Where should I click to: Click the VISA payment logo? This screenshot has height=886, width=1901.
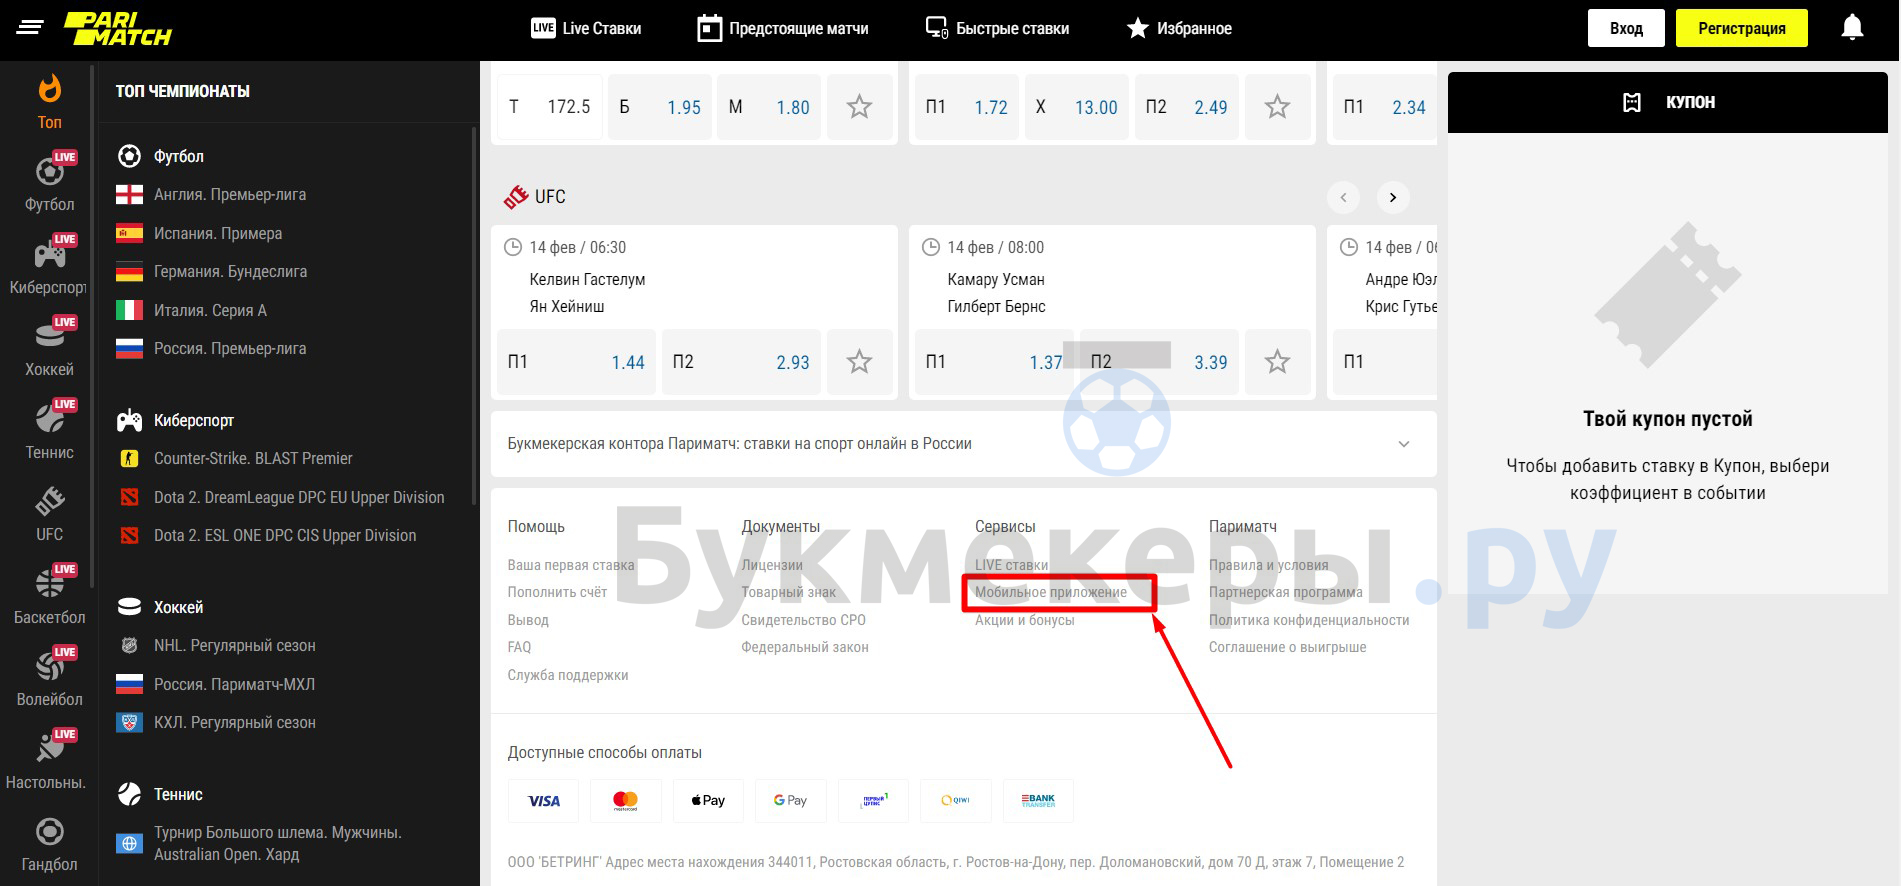tap(543, 800)
